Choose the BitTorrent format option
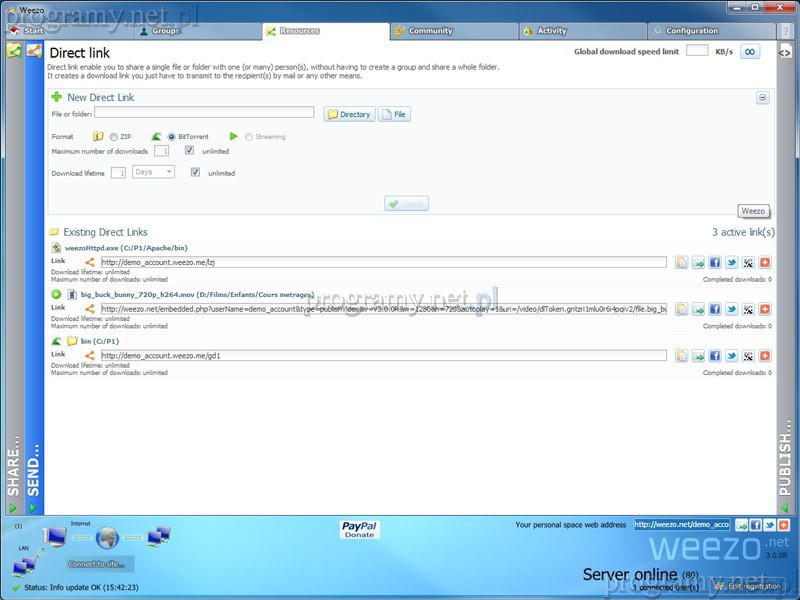The width and height of the screenshot is (800, 600). (171, 137)
